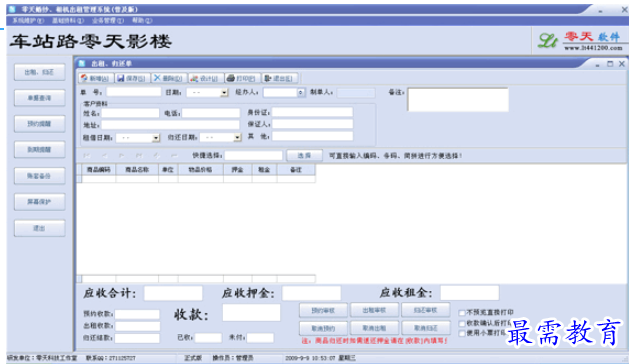Go to first record navigation arrow
Screen dimensions: 629x364
[87, 155]
